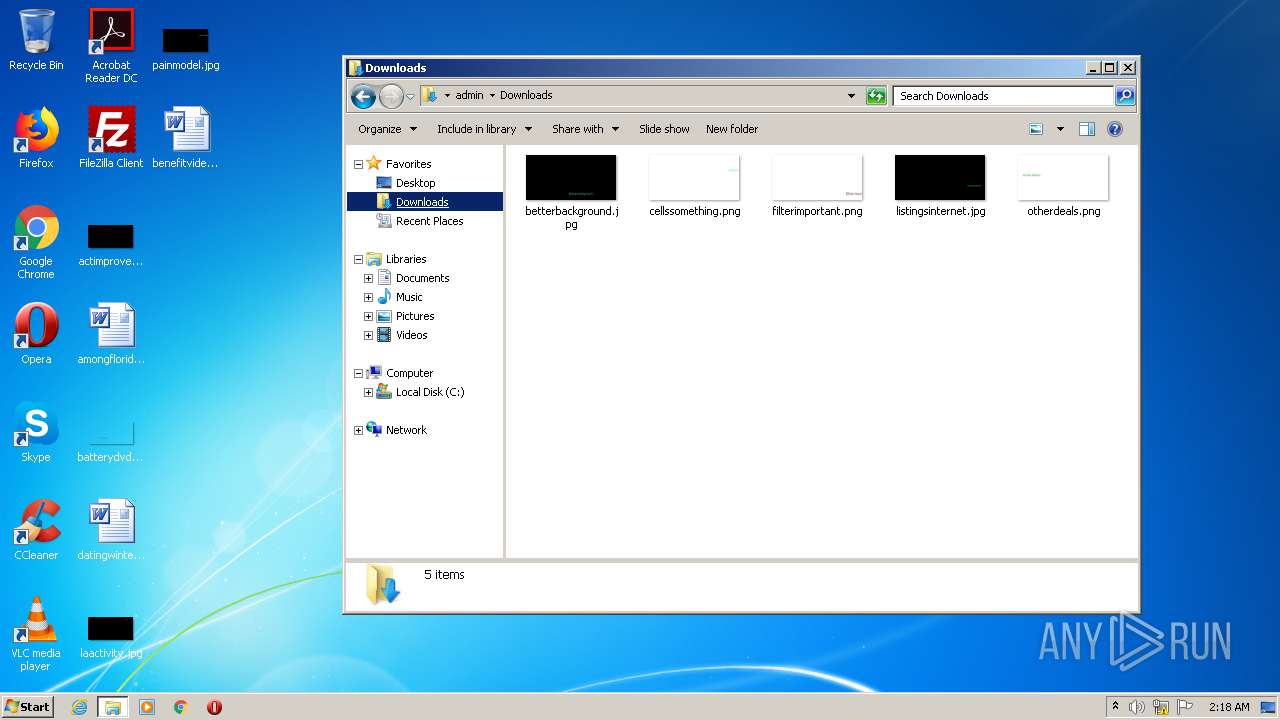Click the Explorer Back arrow button

363,96
